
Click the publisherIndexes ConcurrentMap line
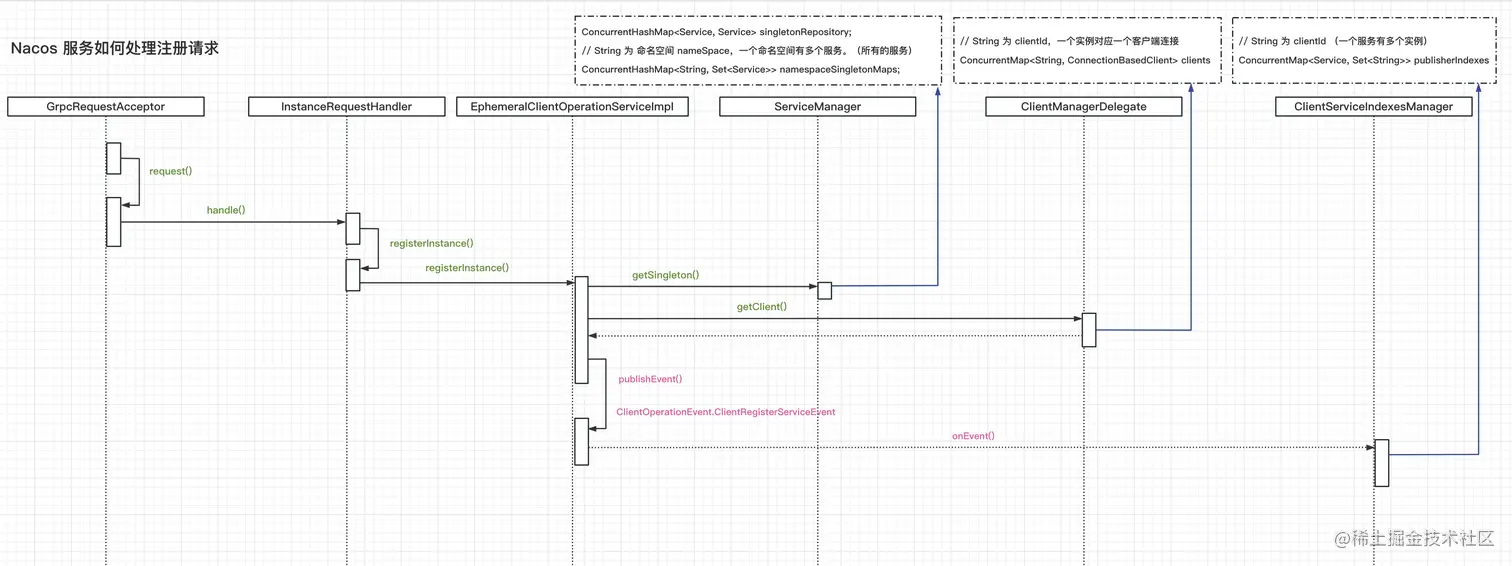coord(1363,60)
